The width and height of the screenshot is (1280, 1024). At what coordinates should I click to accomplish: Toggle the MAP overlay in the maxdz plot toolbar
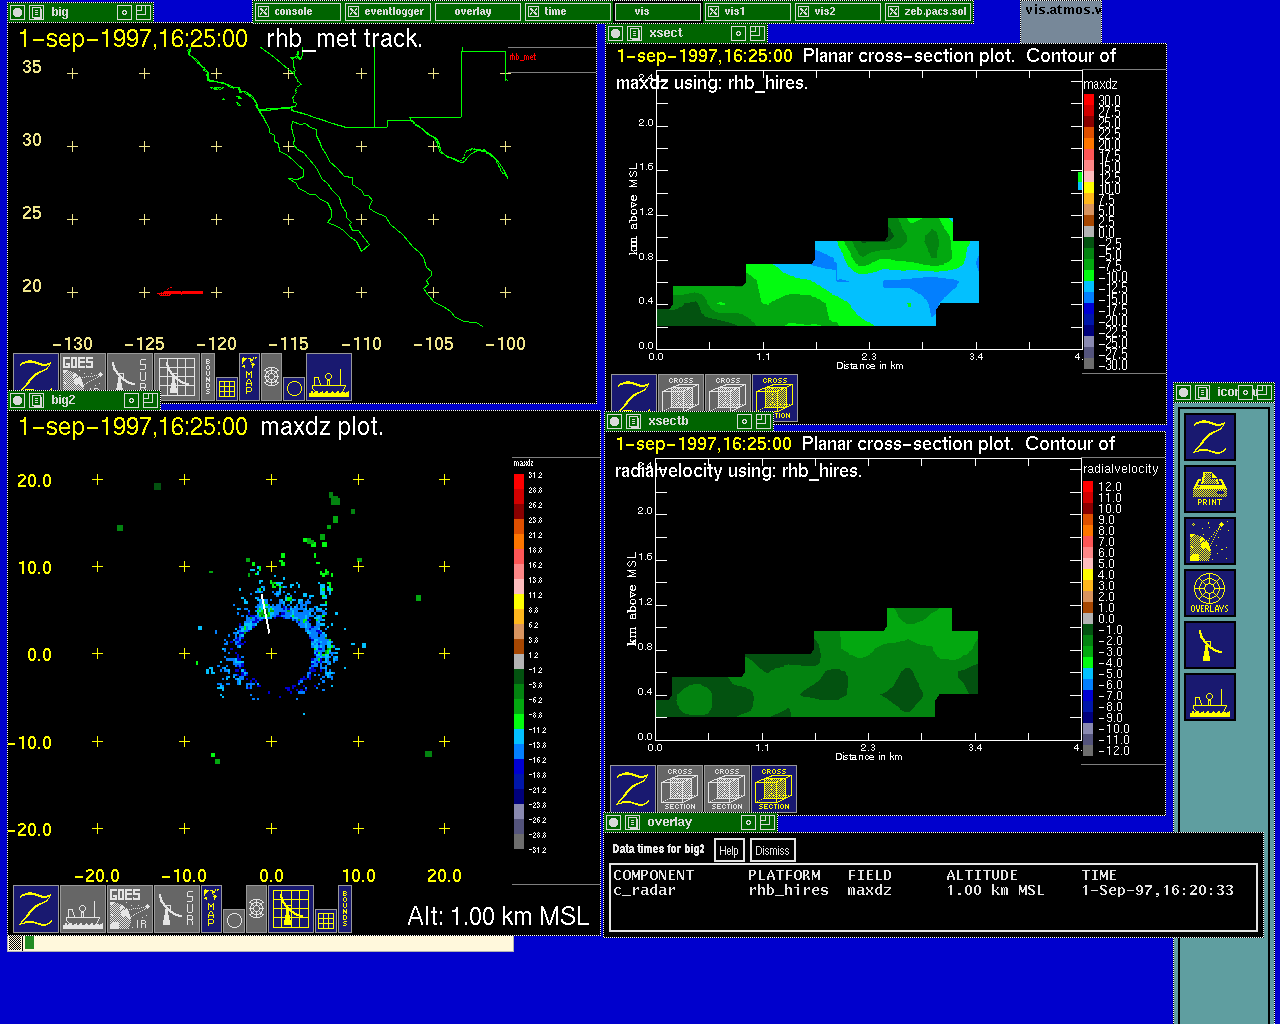(x=211, y=909)
